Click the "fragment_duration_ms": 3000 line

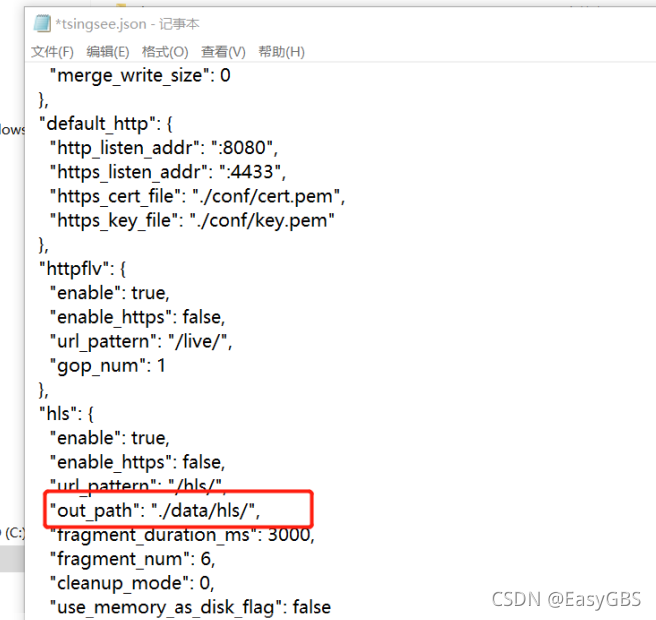182,535
